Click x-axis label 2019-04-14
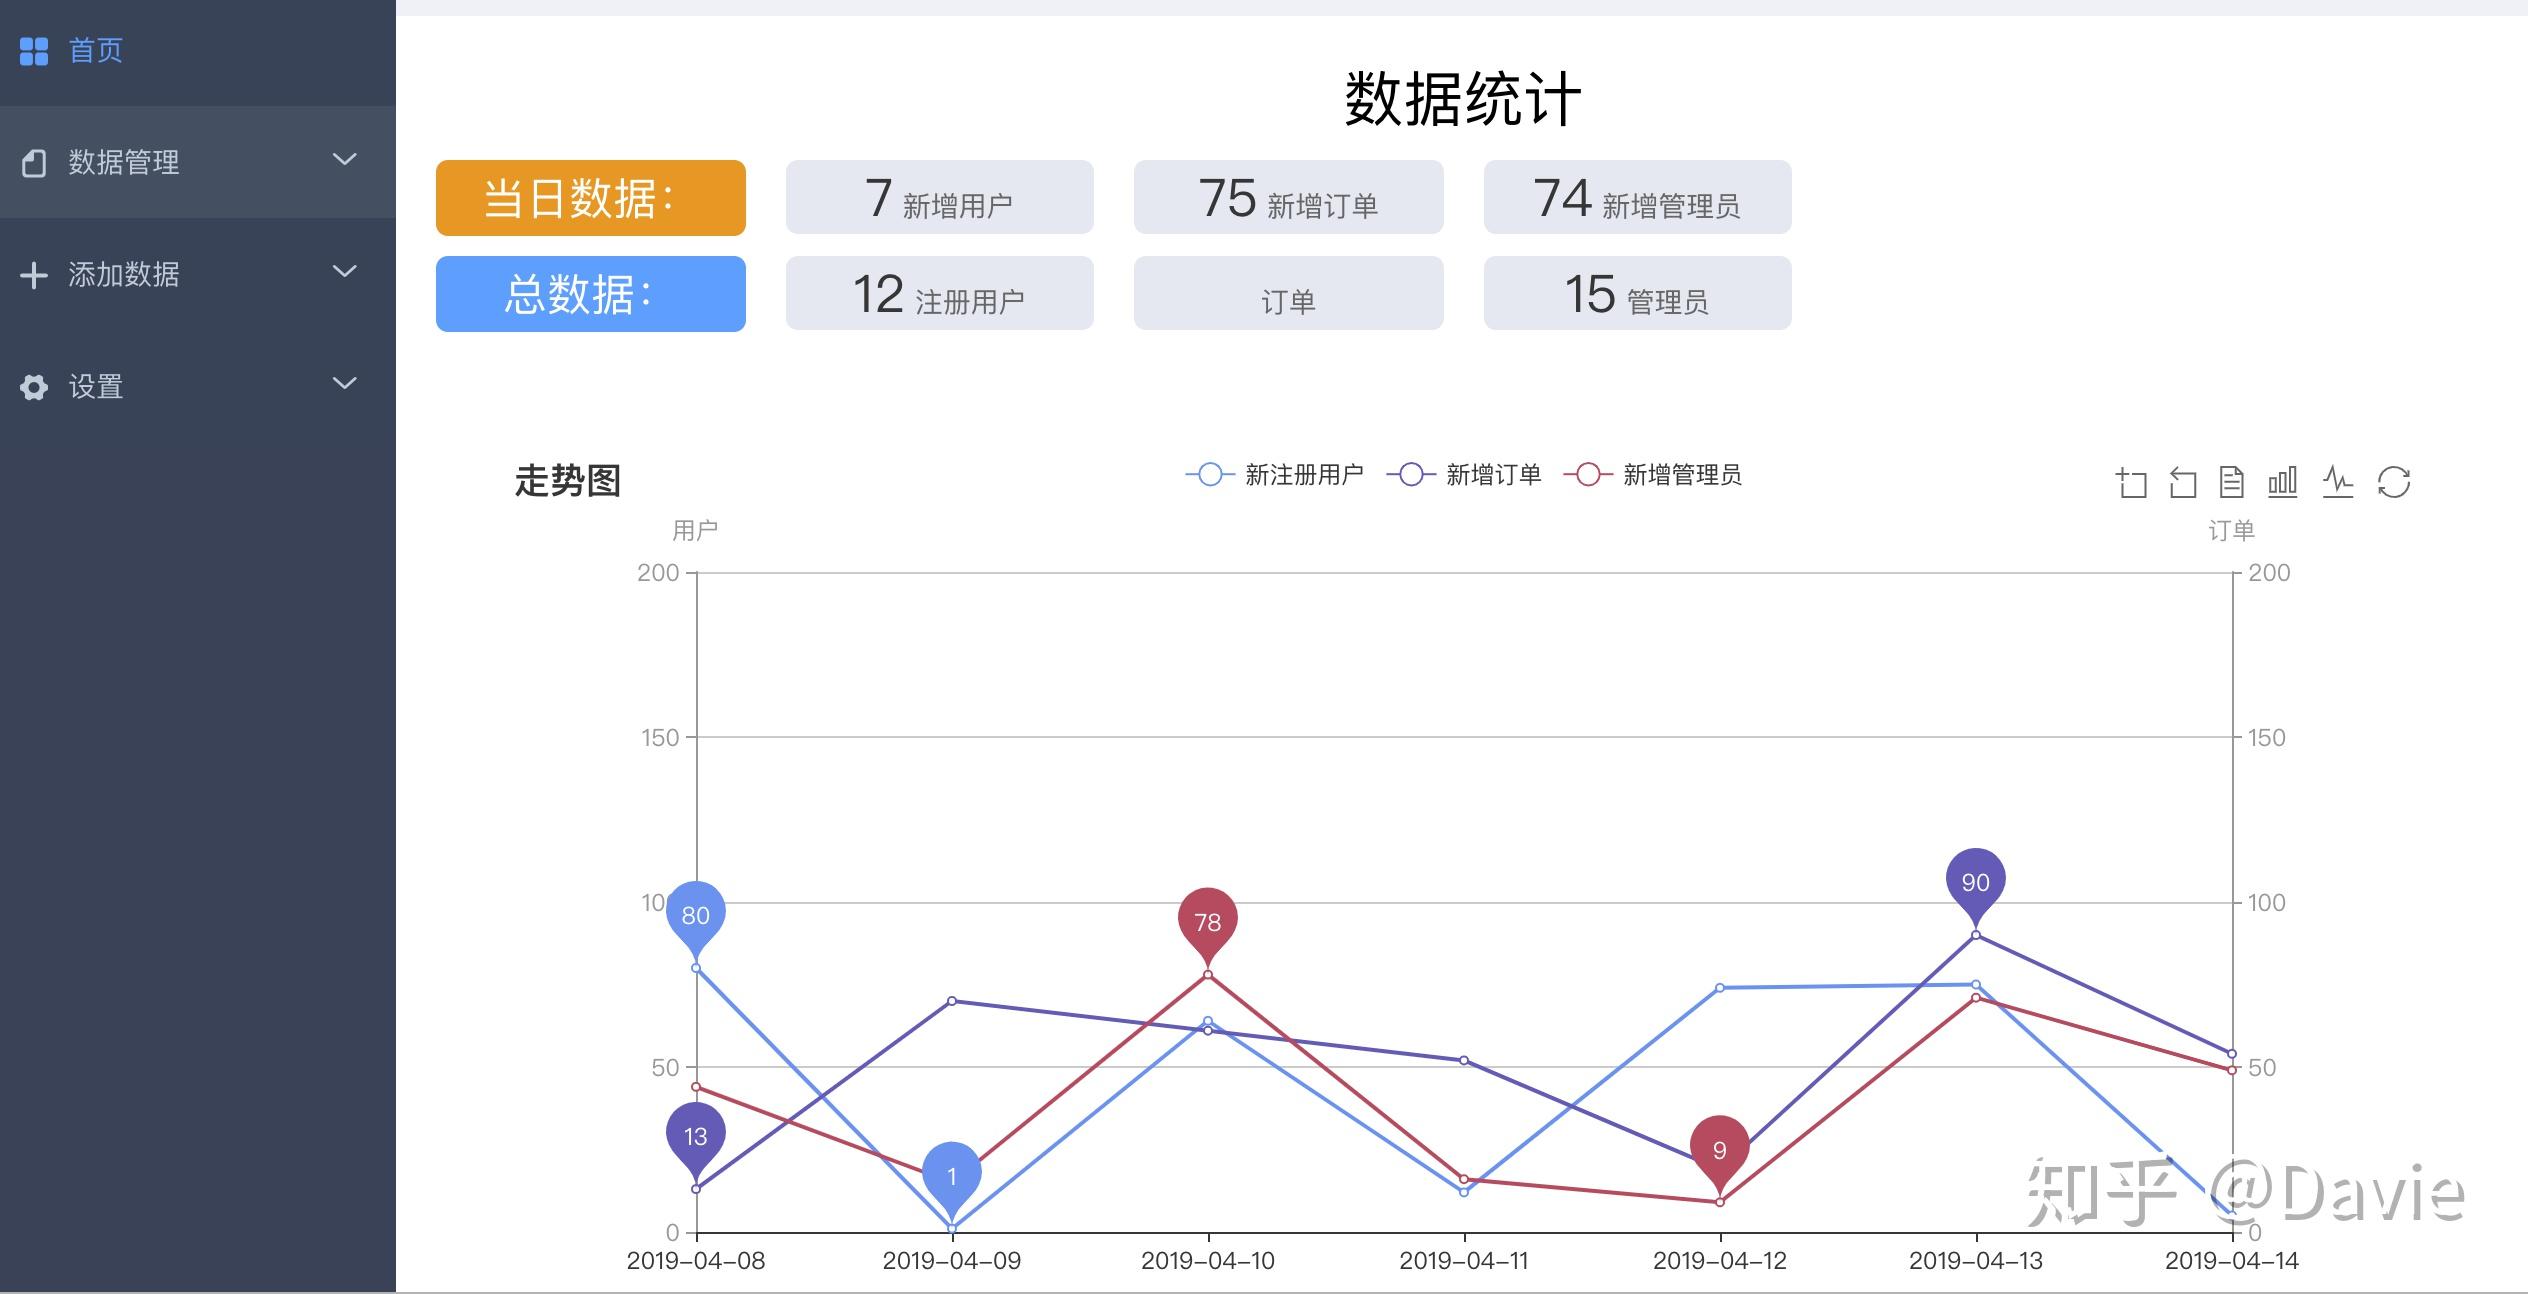 click(2232, 1261)
